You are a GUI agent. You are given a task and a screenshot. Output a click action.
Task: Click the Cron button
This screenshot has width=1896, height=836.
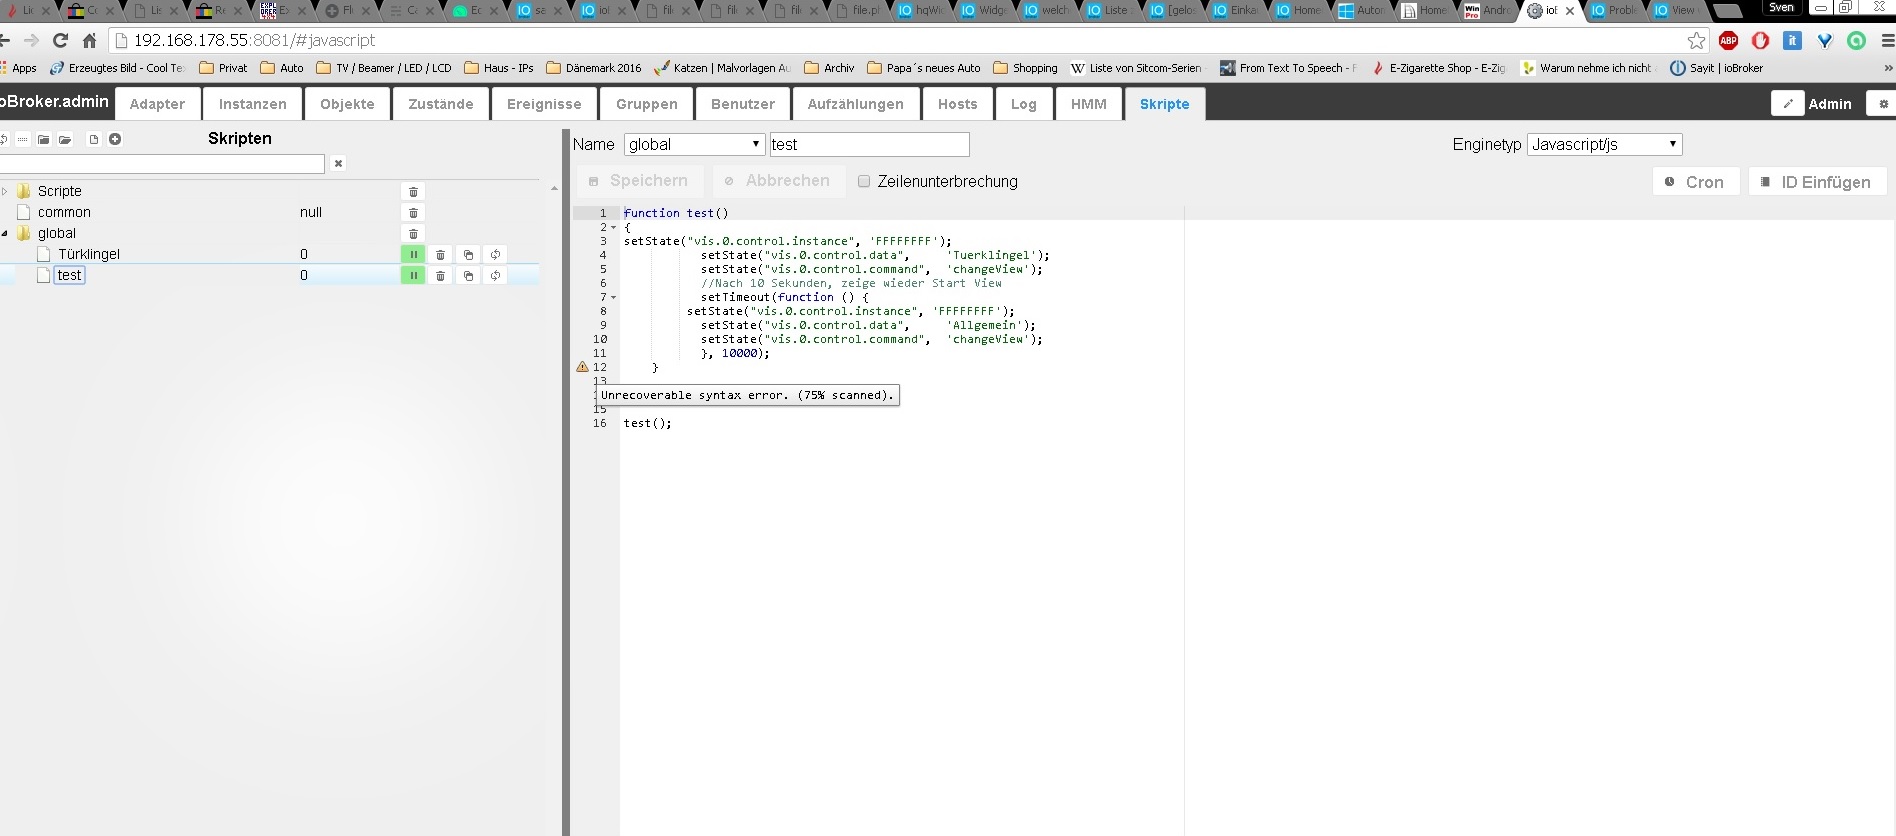click(1695, 182)
